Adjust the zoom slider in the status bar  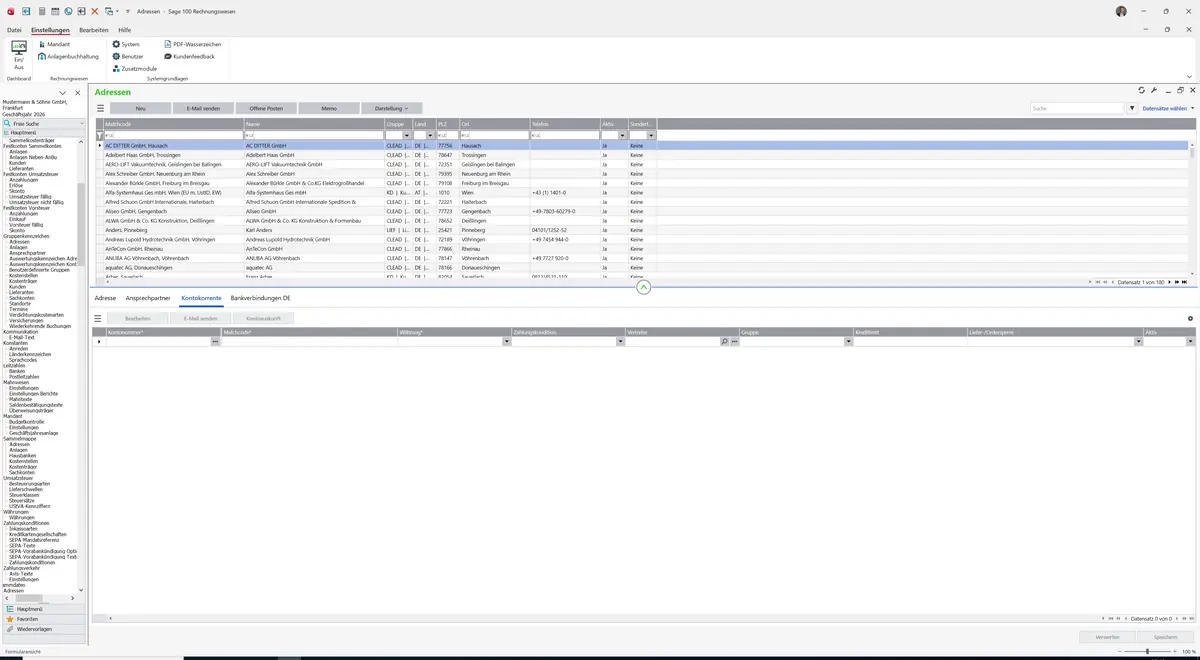(1147, 652)
